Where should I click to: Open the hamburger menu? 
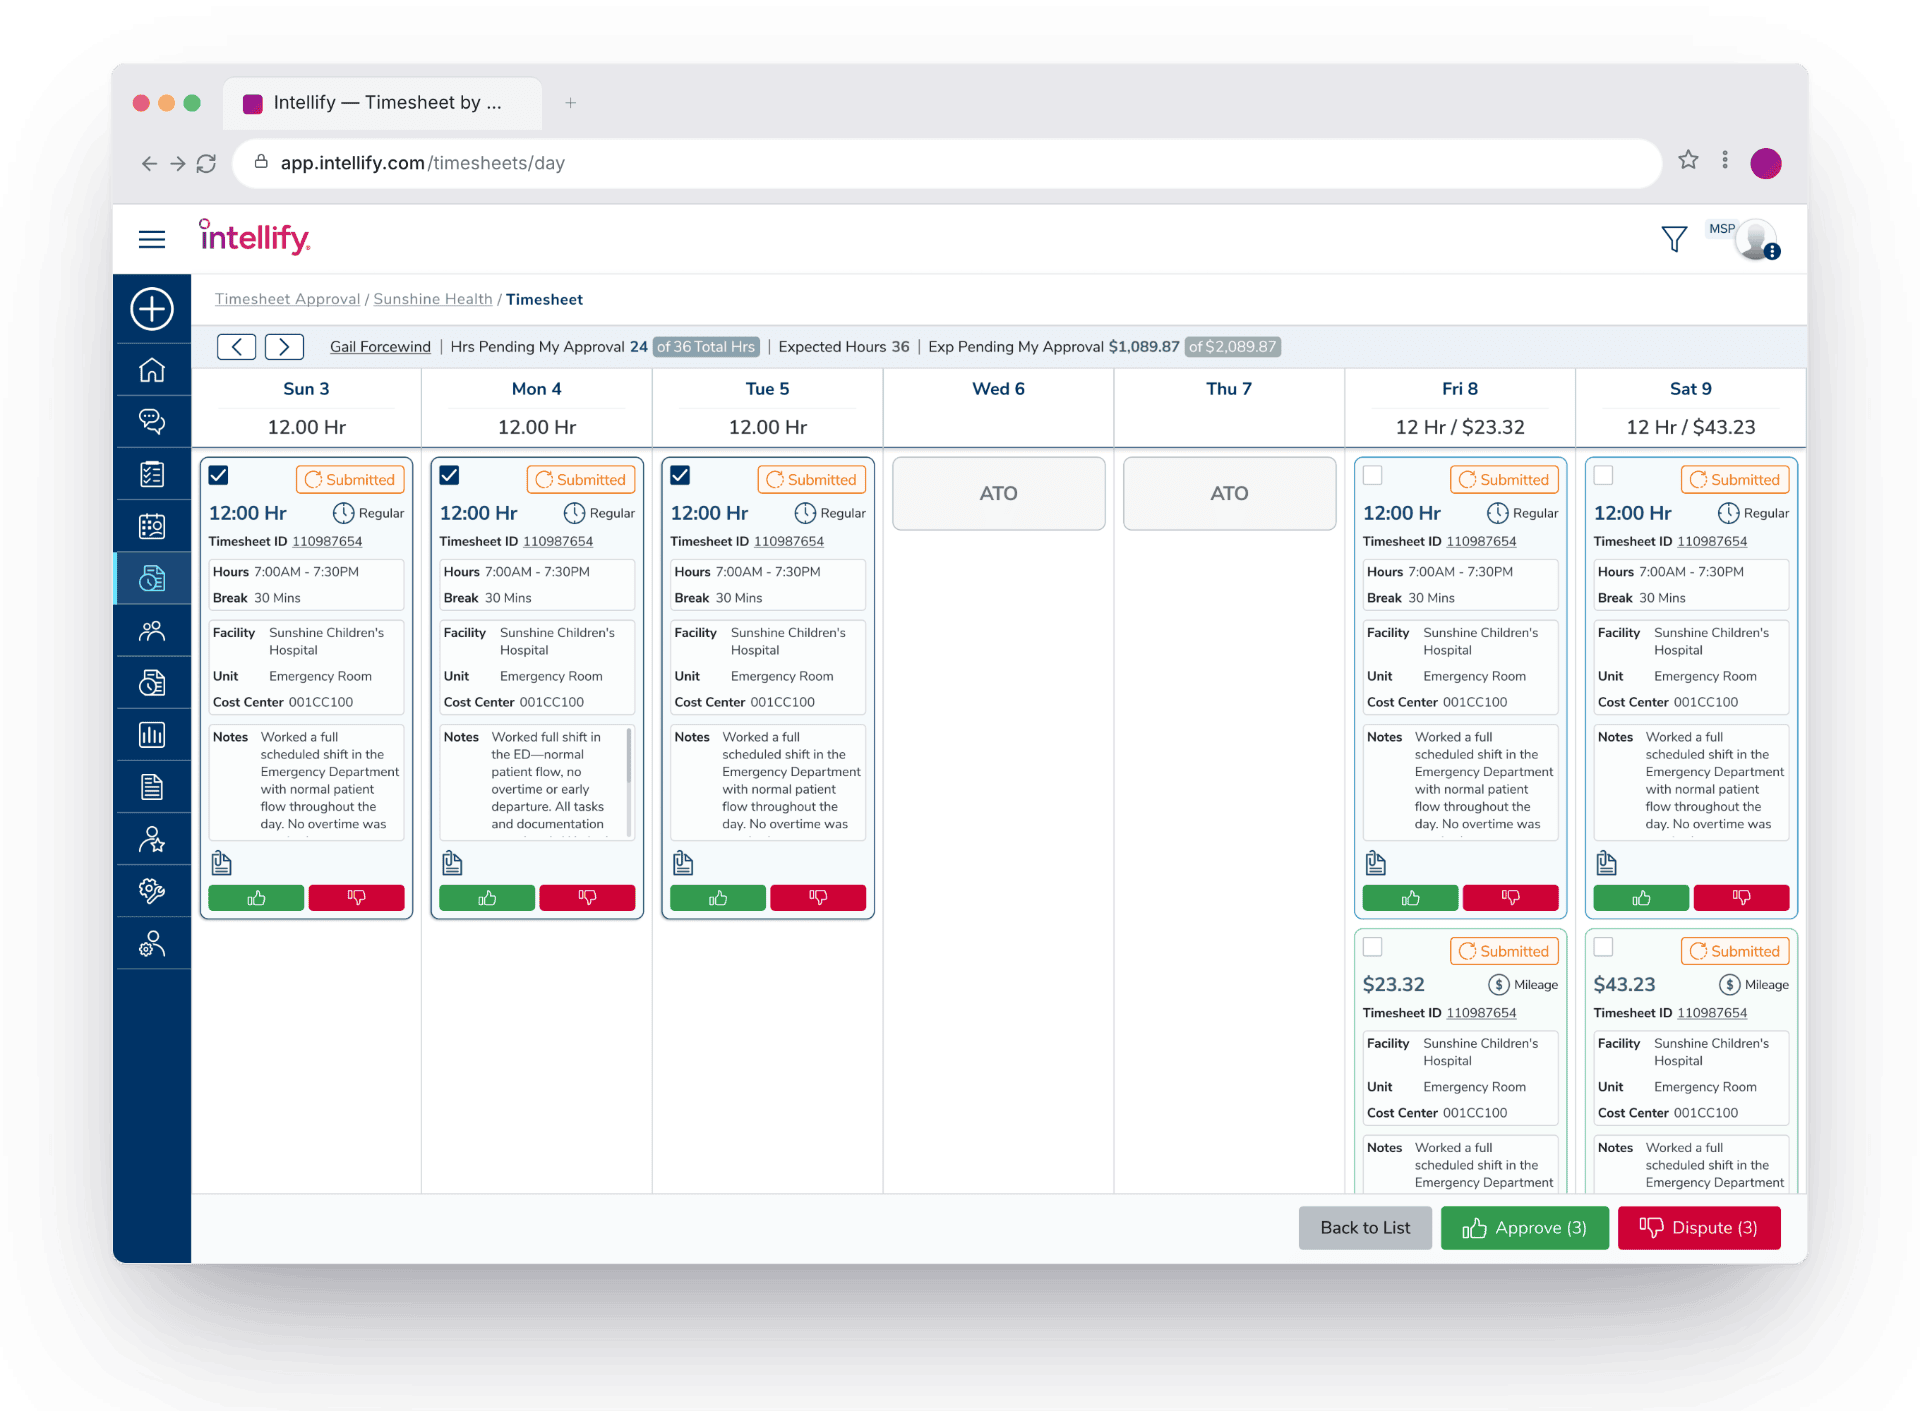(152, 239)
